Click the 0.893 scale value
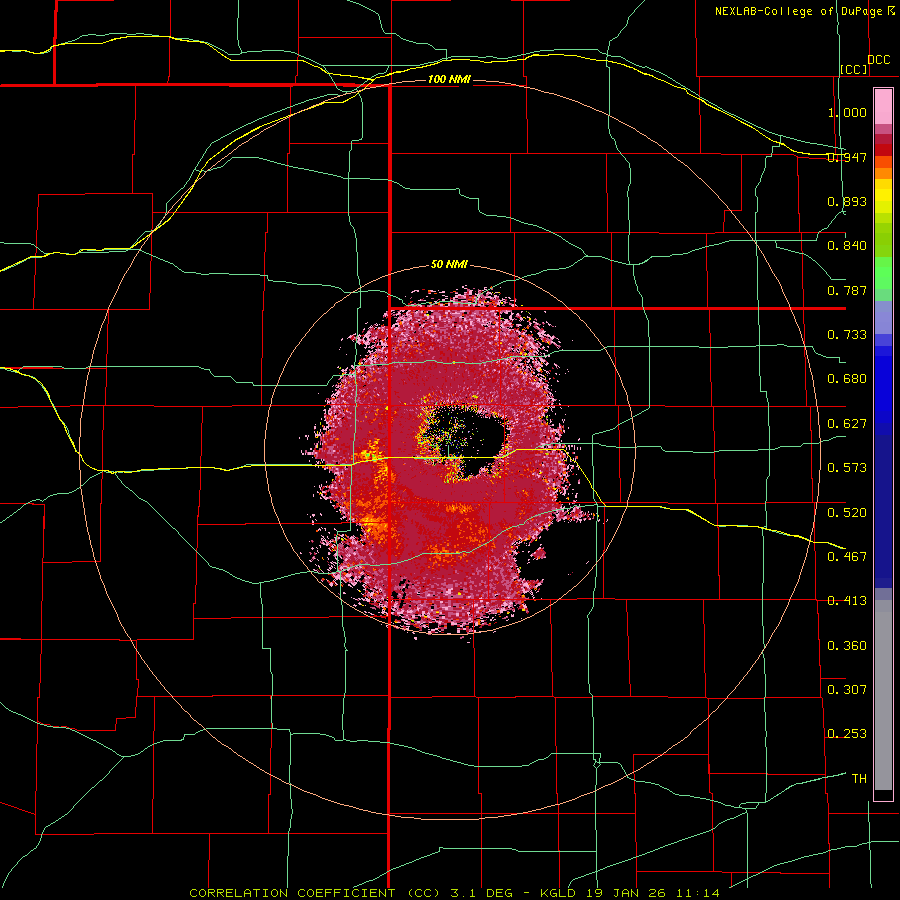The image size is (900, 900). (847, 201)
